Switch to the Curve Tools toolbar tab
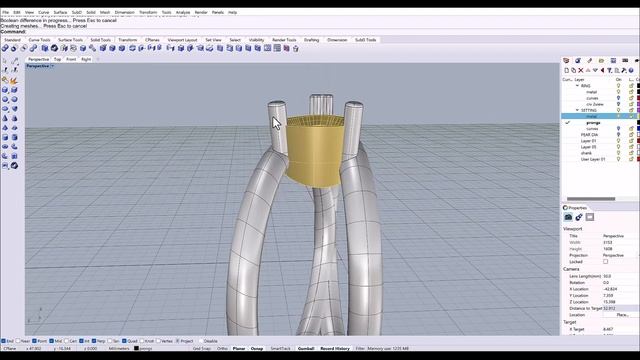Screen dimensions: 640x360 click(39, 40)
